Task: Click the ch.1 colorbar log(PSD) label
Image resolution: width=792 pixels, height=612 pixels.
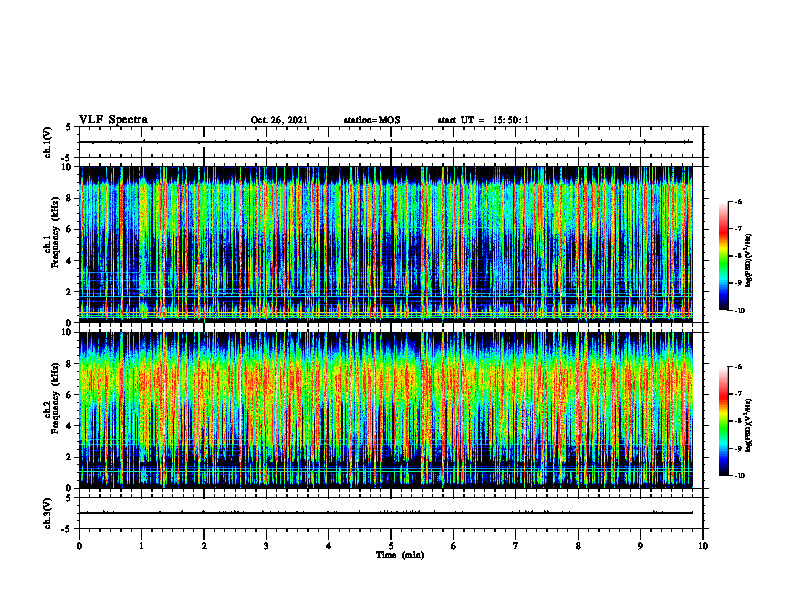Action: point(749,260)
